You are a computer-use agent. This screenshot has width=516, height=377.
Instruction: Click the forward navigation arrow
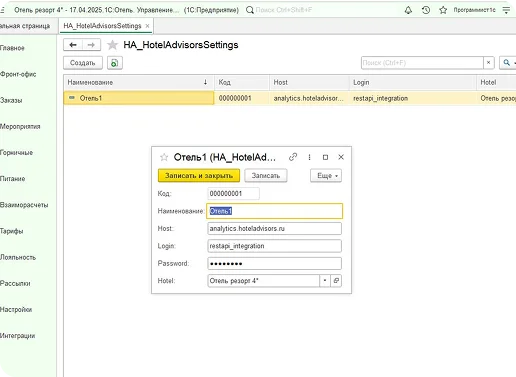pos(91,45)
